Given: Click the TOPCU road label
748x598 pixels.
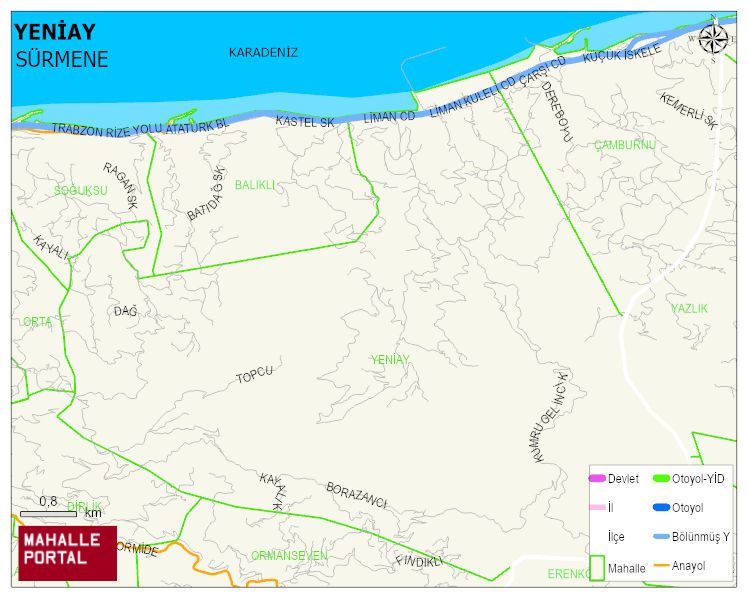Looking at the screenshot, I should tap(255, 375).
